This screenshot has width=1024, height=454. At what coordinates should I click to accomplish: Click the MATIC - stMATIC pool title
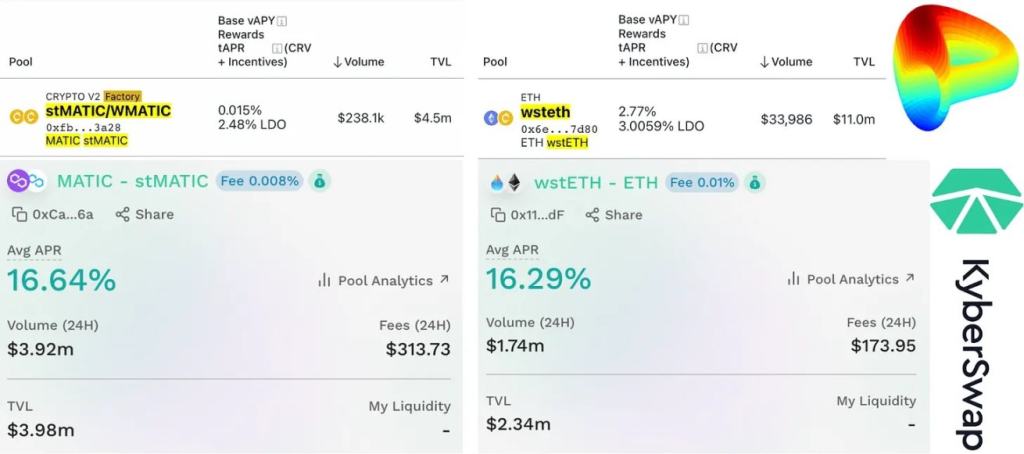(133, 181)
